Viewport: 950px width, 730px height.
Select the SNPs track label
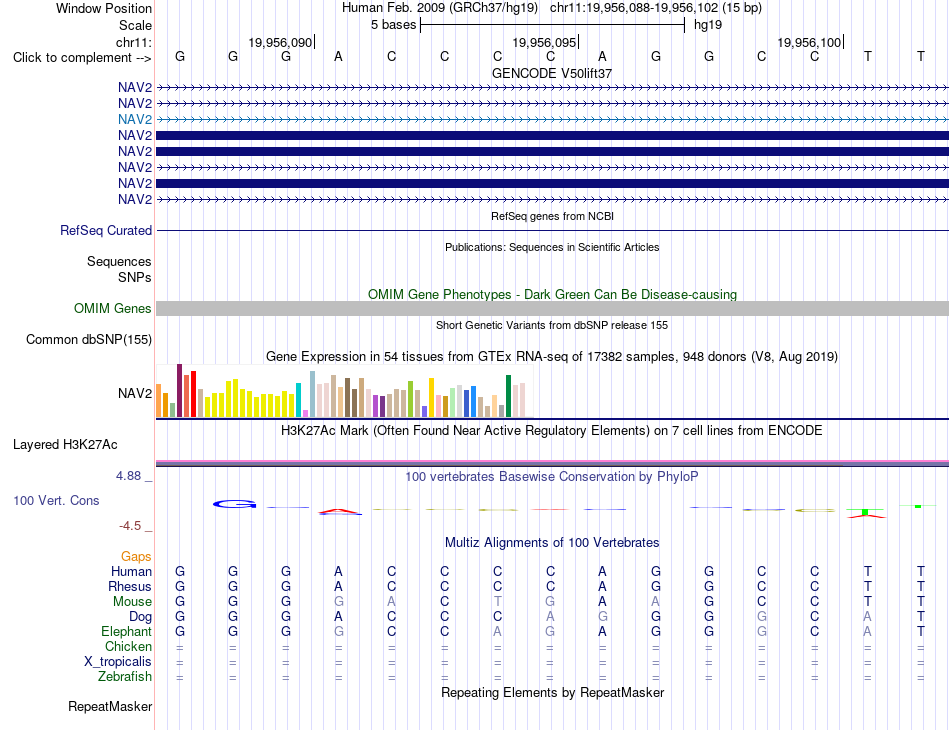135,277
